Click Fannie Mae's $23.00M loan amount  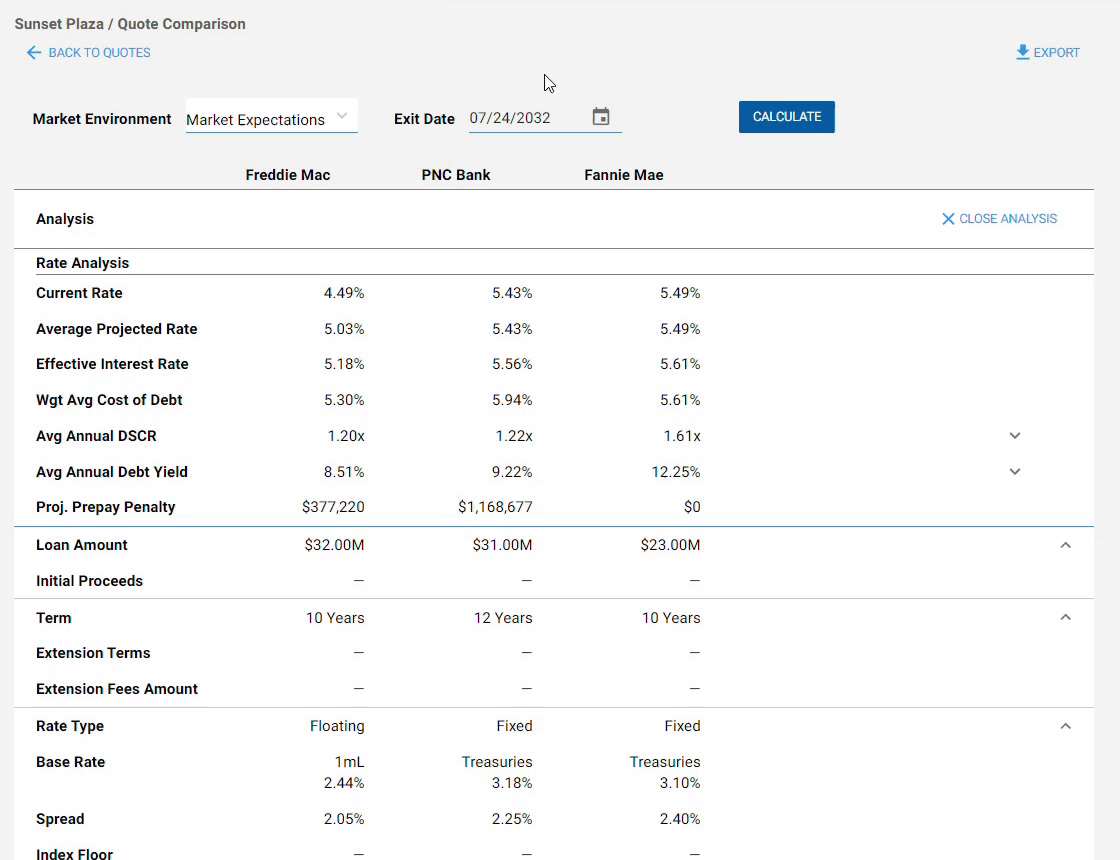click(x=670, y=545)
